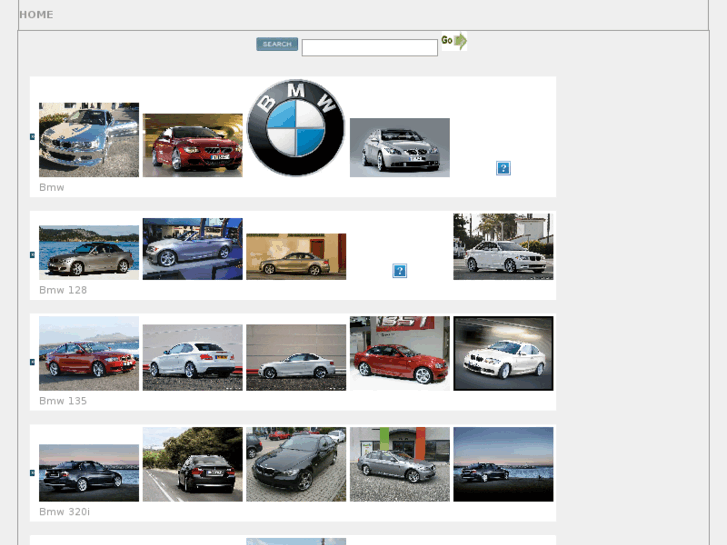Viewport: 727px width, 545px height.
Task: Open the white coupe street thumbnail in Bmw 128
Action: pyautogui.click(x=503, y=246)
